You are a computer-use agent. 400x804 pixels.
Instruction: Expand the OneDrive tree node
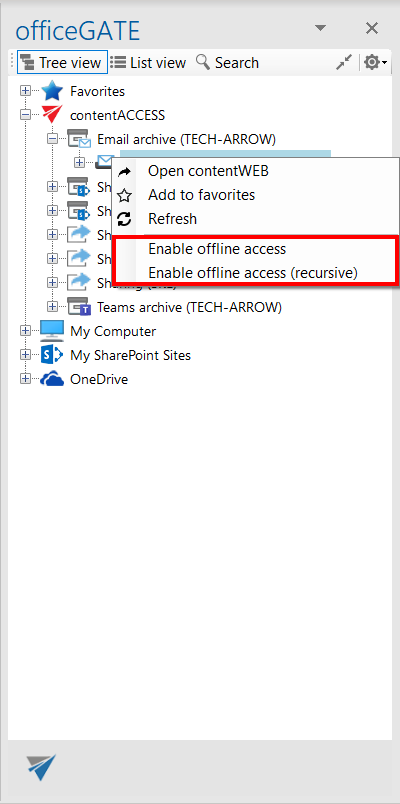coord(25,379)
